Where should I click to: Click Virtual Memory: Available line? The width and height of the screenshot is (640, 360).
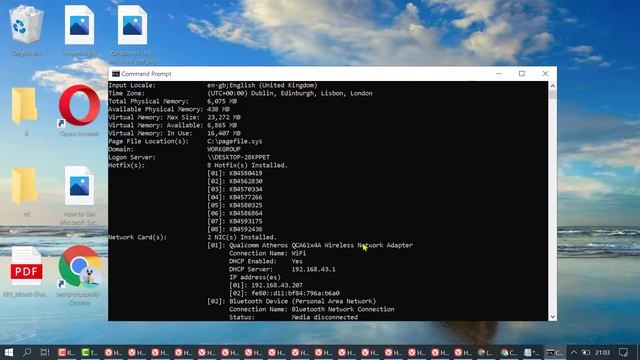pos(172,125)
